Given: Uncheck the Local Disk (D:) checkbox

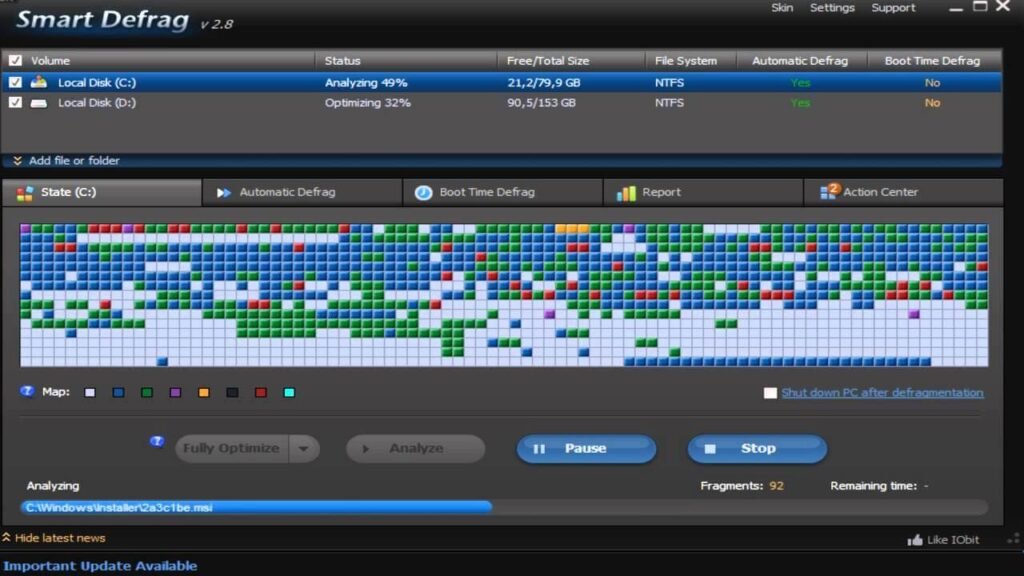Looking at the screenshot, I should pos(15,103).
